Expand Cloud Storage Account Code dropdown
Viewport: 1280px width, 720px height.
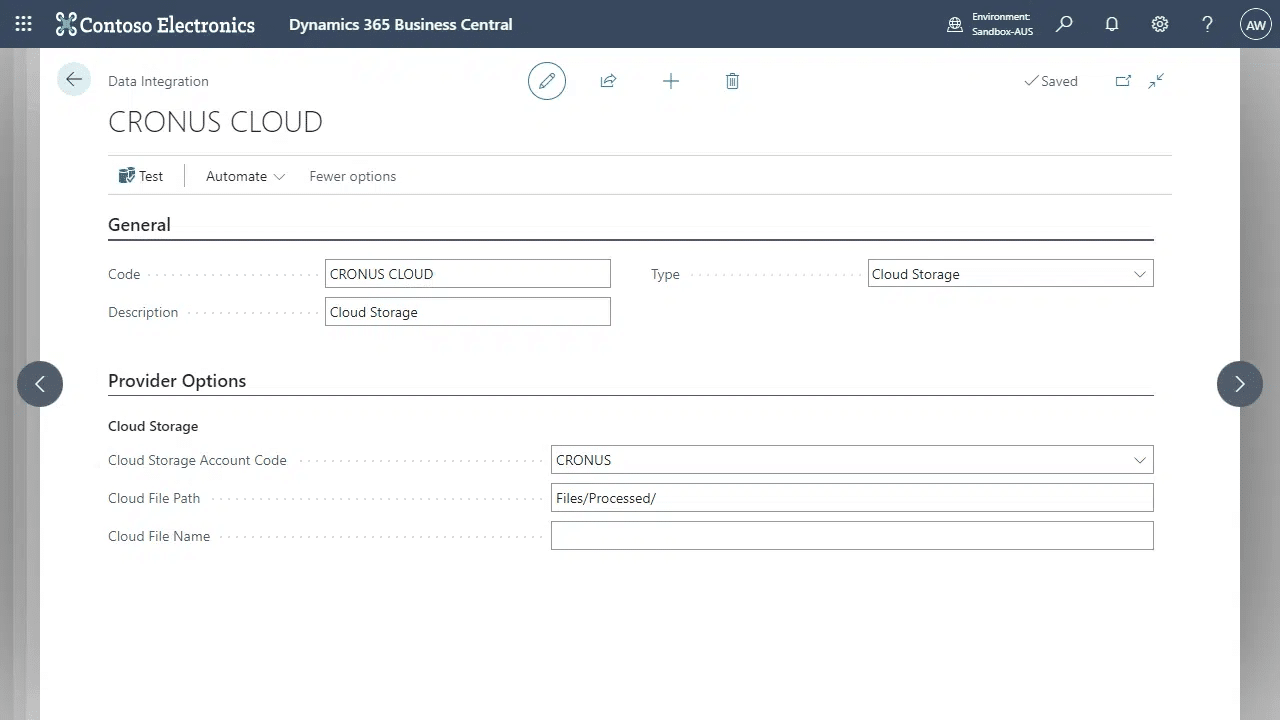pos(1139,460)
